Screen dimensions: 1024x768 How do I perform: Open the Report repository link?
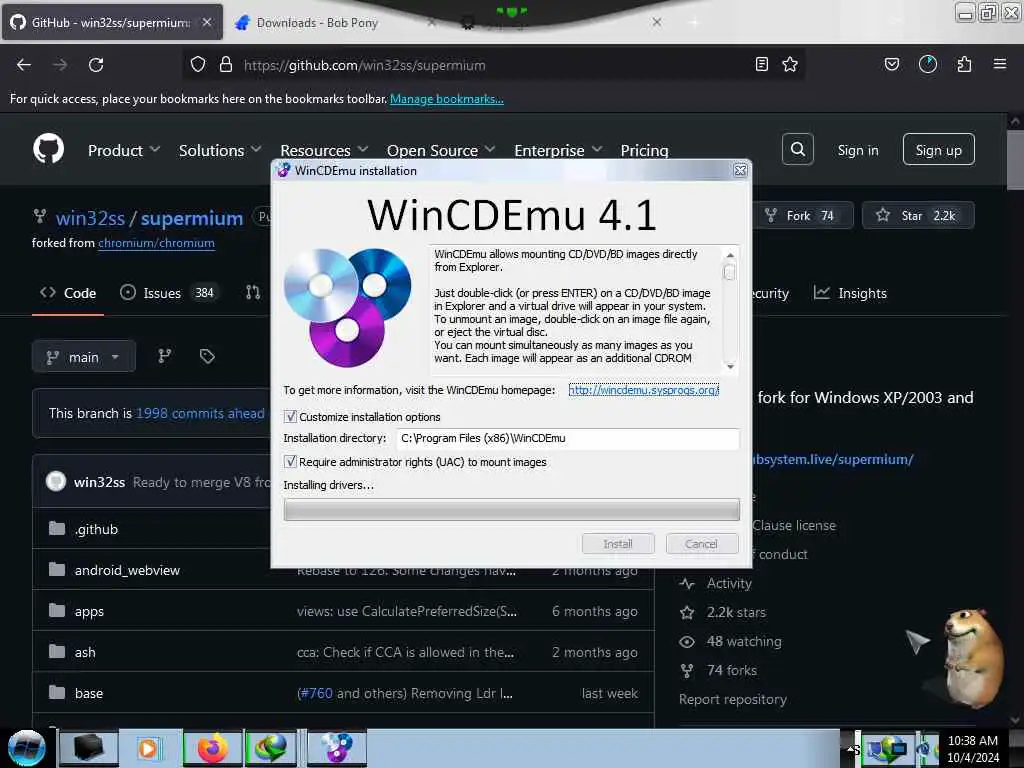733,699
